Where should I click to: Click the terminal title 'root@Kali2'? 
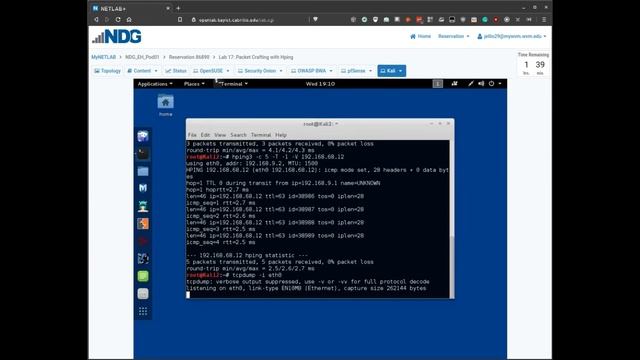[x=320, y=124]
